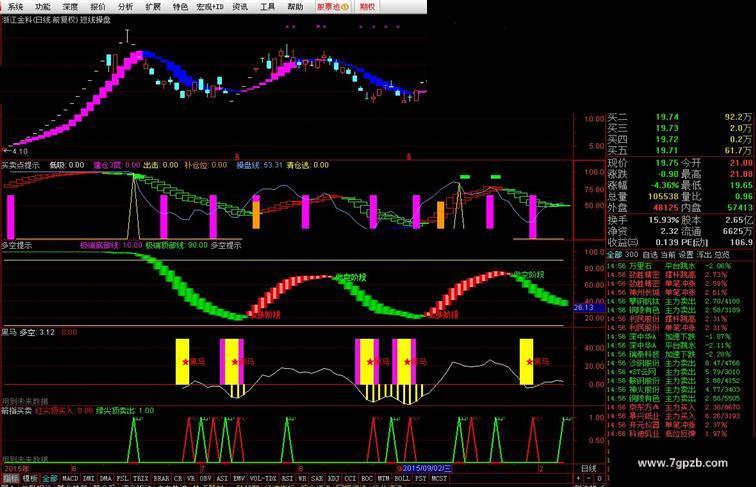
Task: Click the 期权 button
Action: click(367, 7)
